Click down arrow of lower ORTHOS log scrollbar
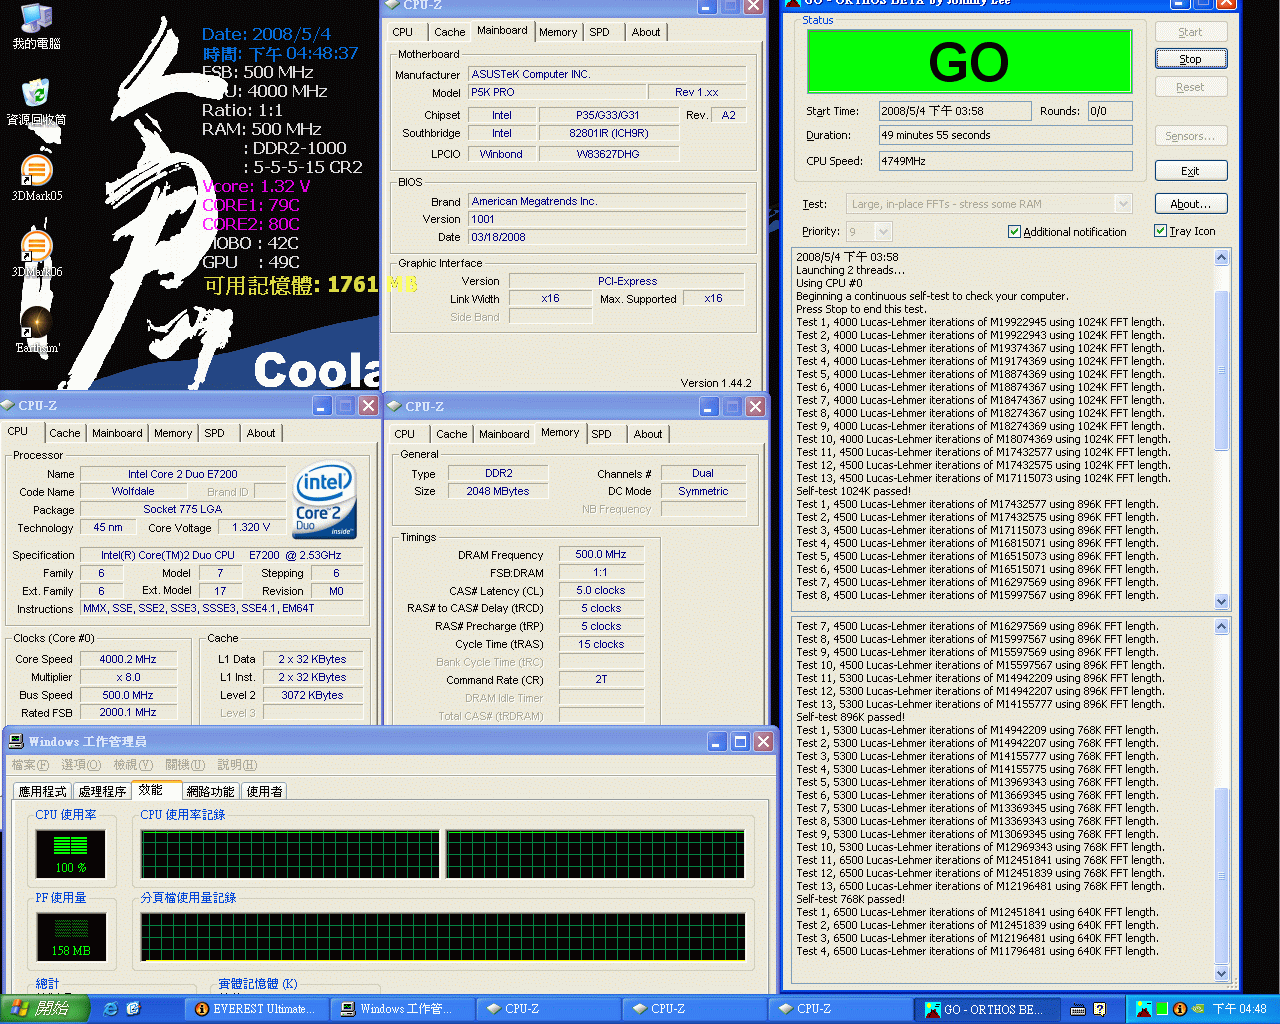 point(1221,973)
